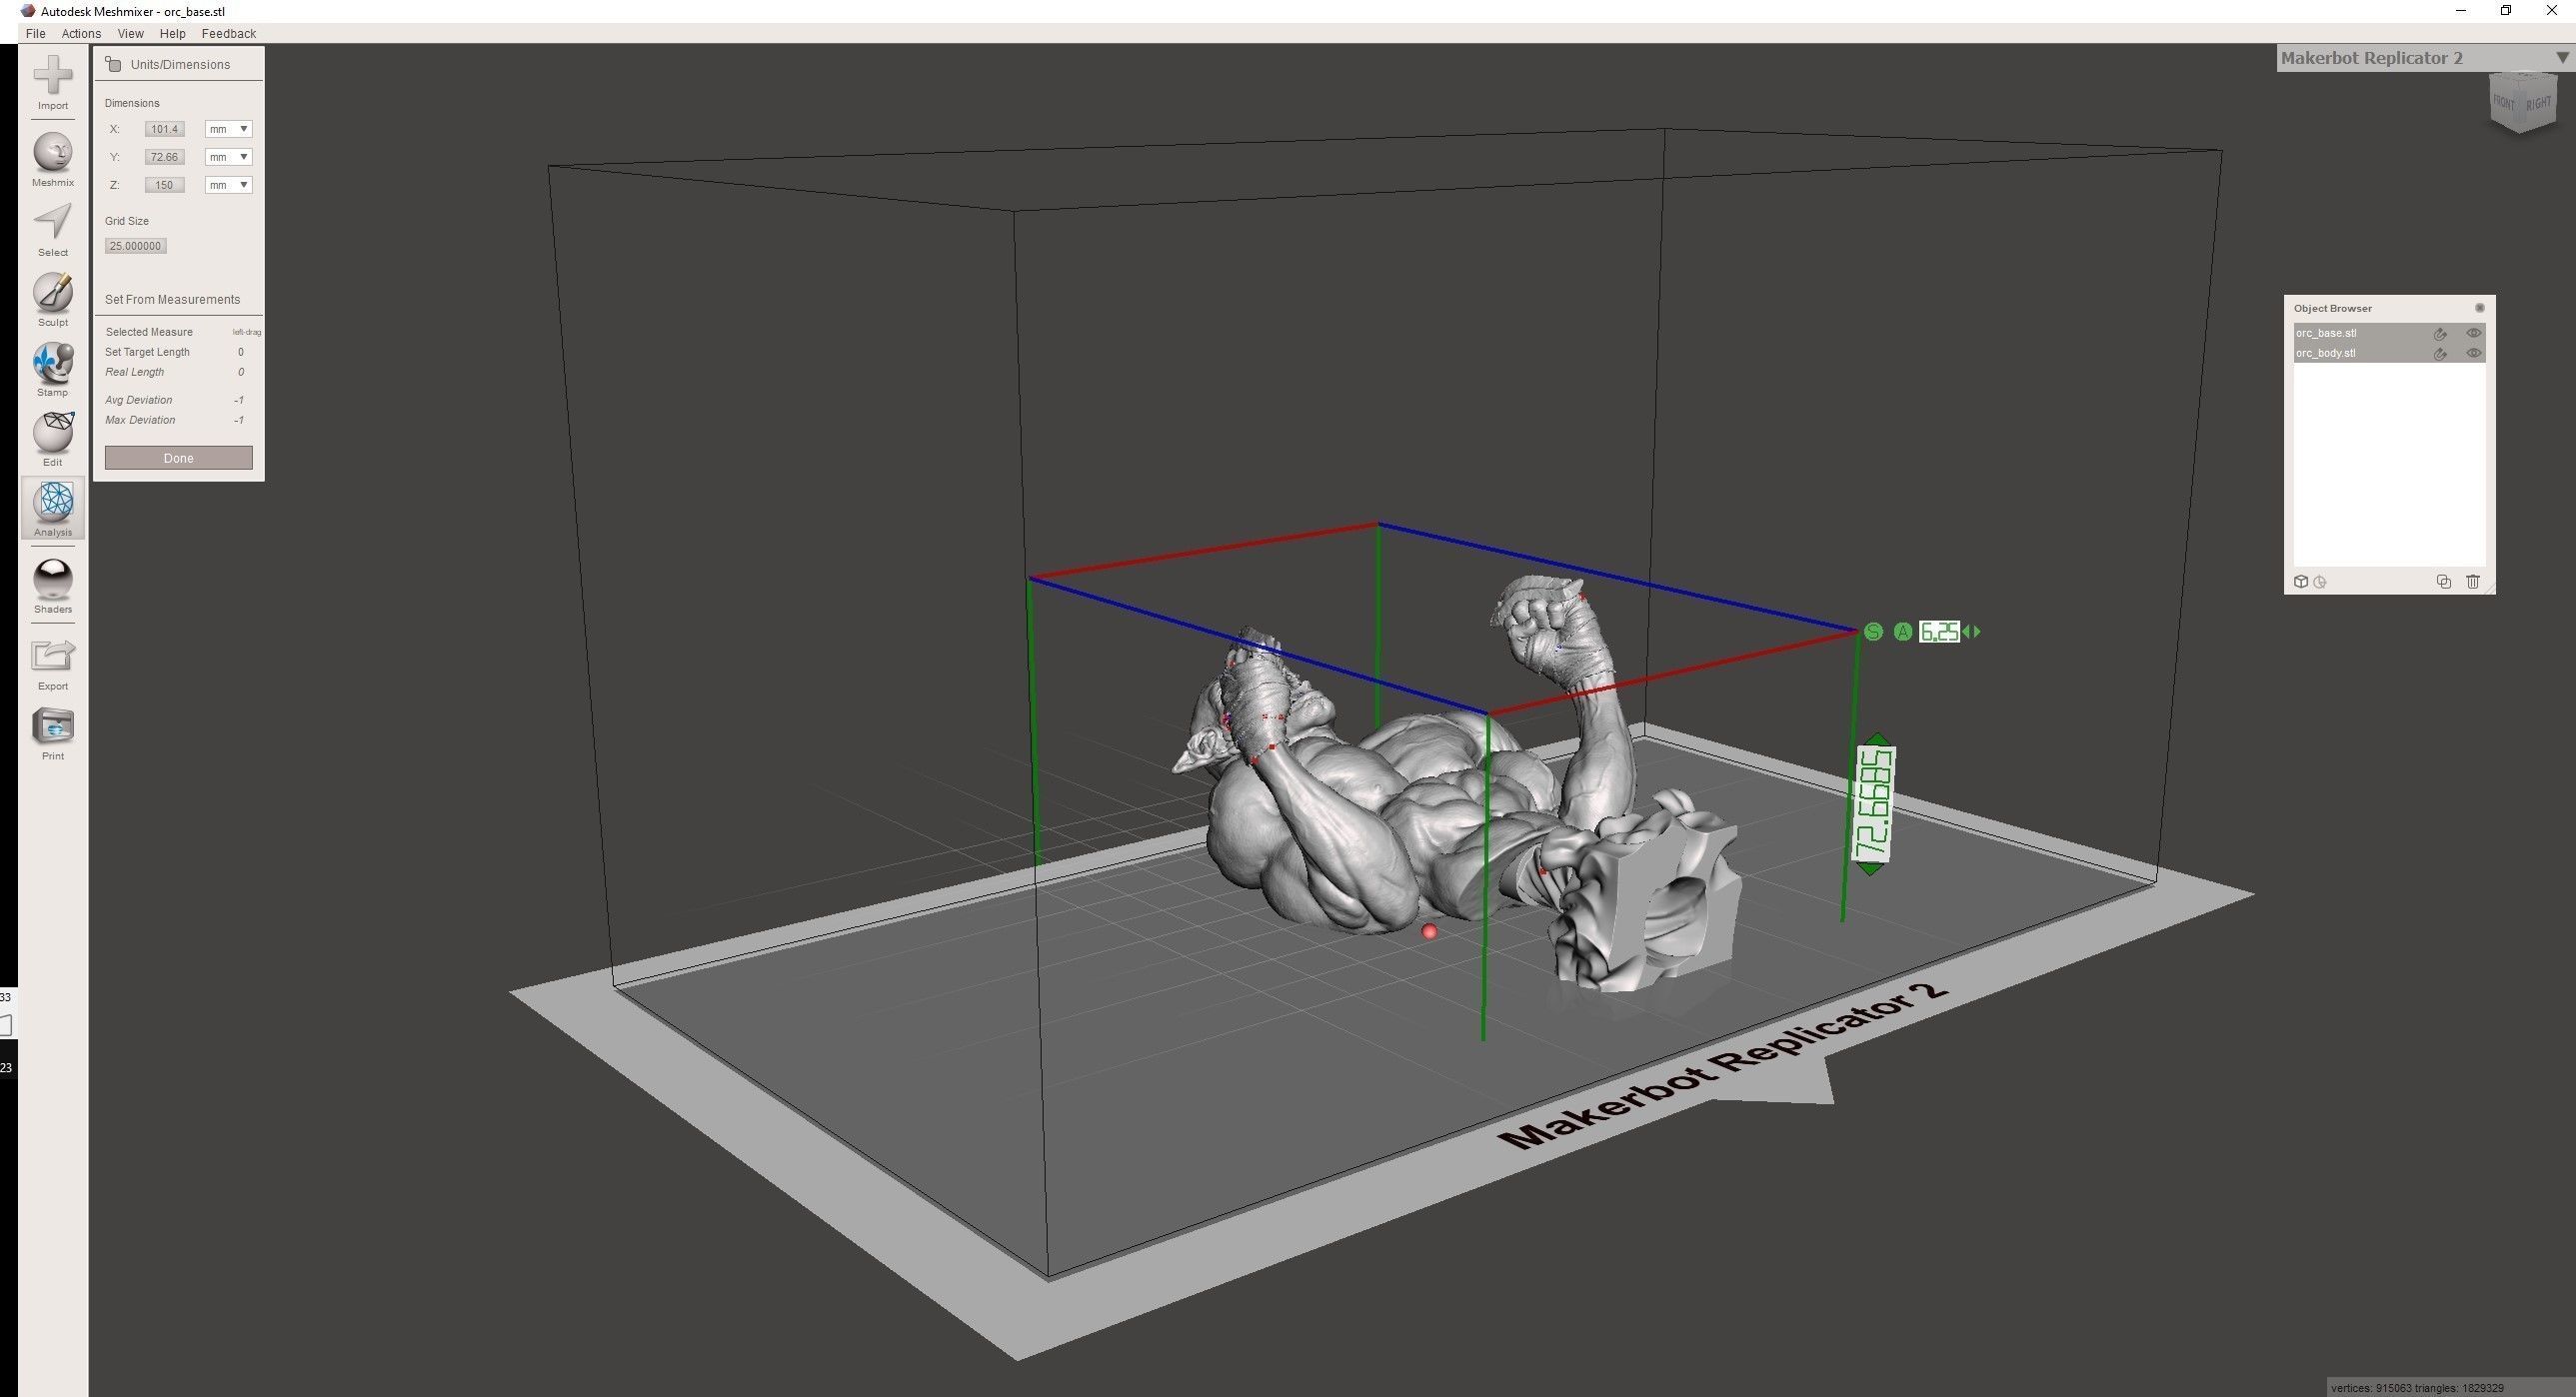This screenshot has height=1397, width=2576.
Task: Click the Y dimension field 72.66
Action: point(164,157)
